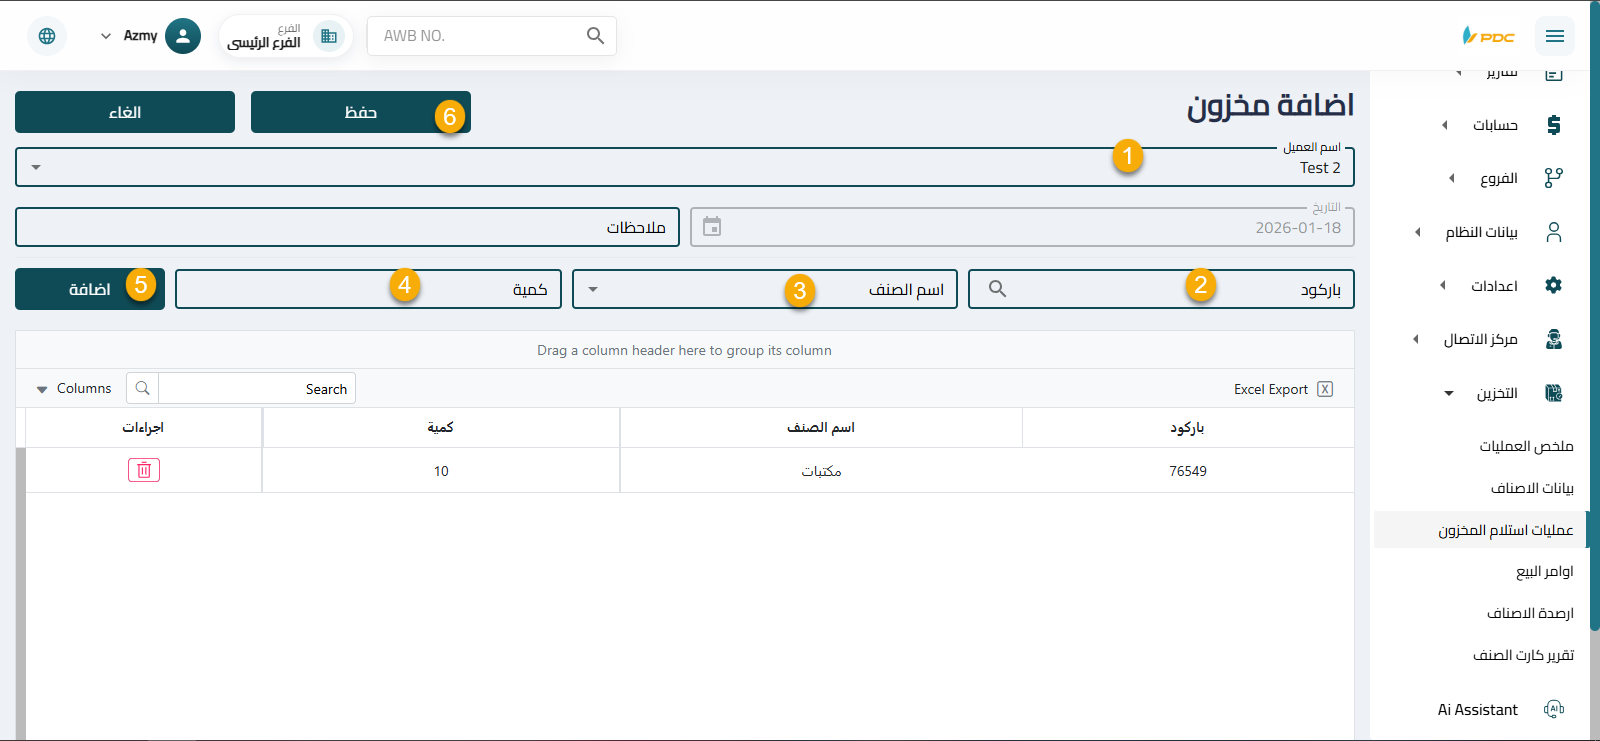Viewport: 1600px width, 741px height.
Task: Click the dollar icon beside حسابات
Action: pos(1553,125)
